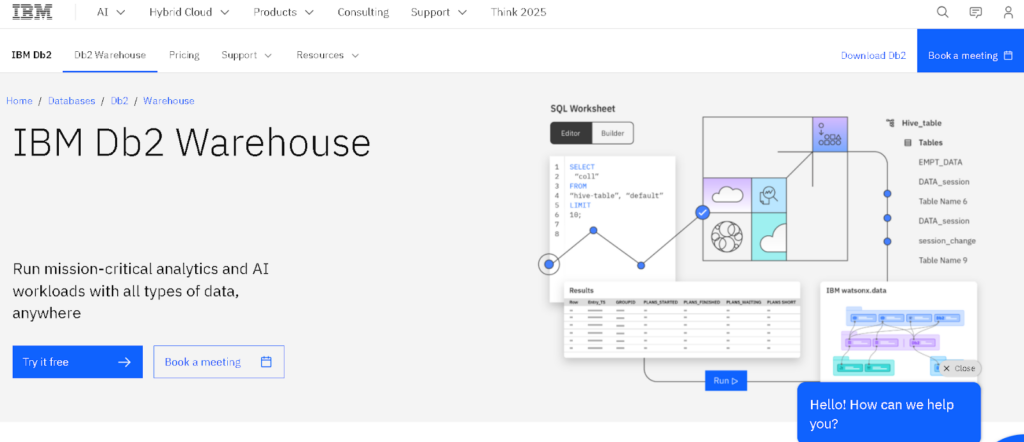Click the Table Name 9 entry

click(942, 260)
